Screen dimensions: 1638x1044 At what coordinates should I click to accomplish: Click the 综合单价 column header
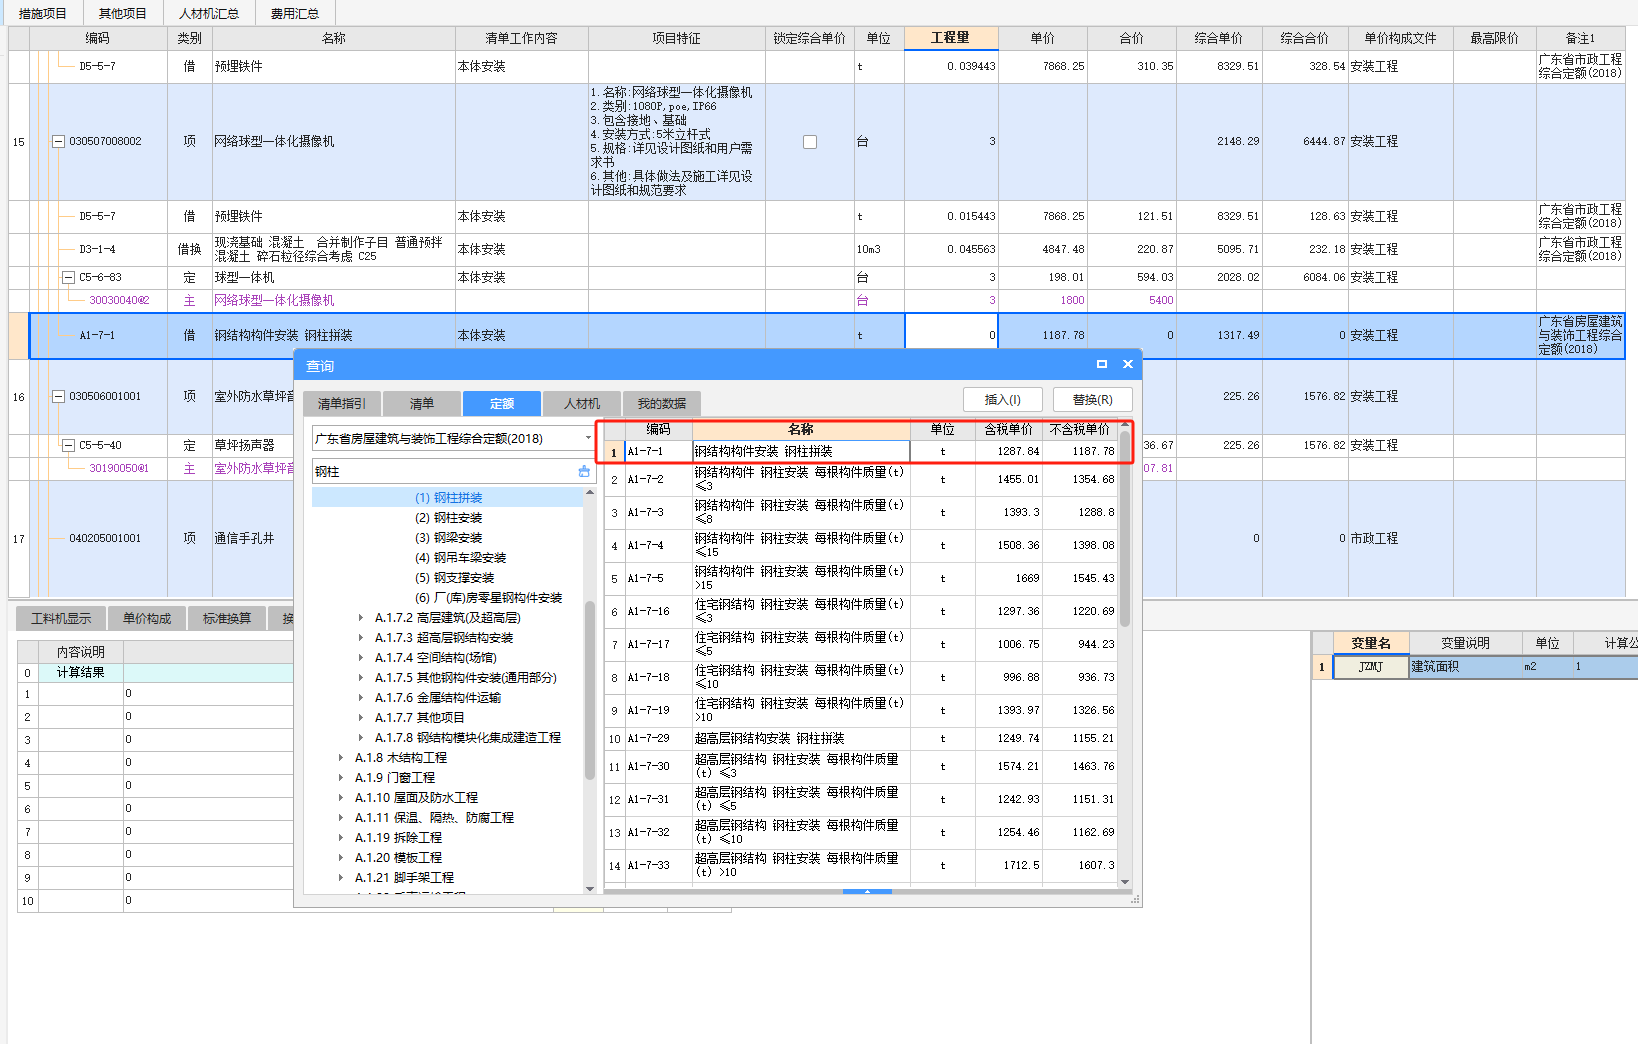pos(1218,38)
